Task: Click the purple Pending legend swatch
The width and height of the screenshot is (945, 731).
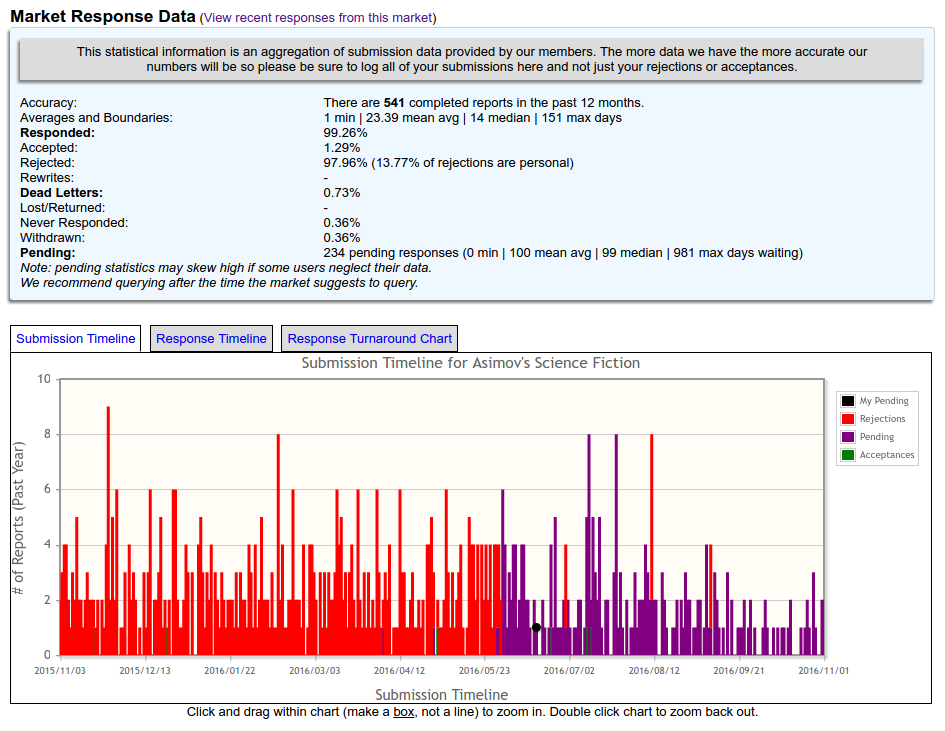Action: tap(848, 437)
